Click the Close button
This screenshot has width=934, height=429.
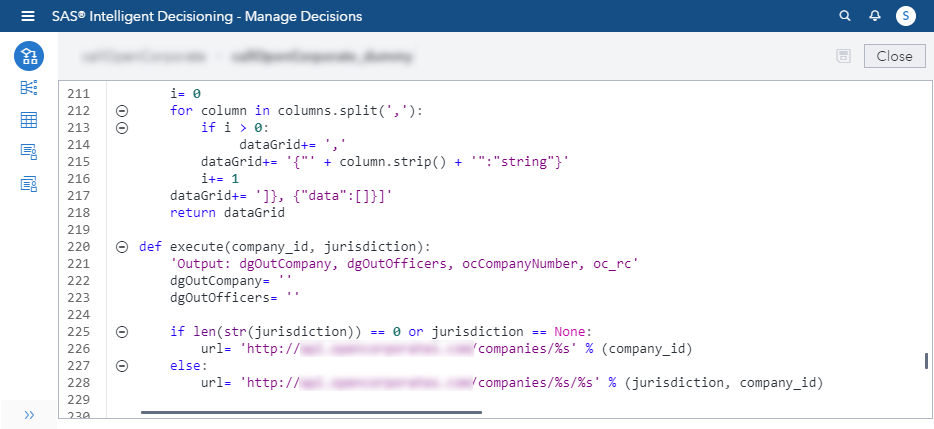coord(894,56)
